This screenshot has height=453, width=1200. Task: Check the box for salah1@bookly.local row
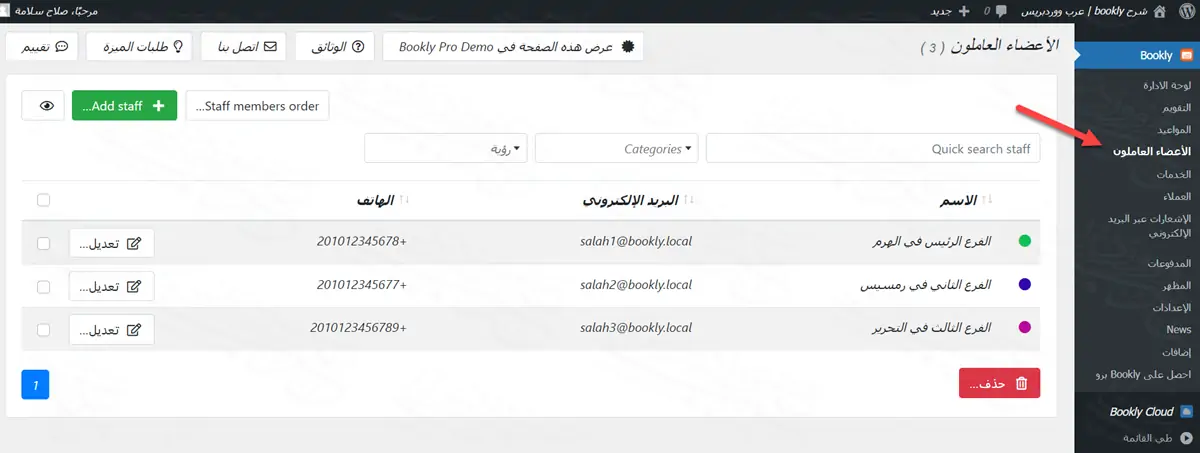coord(43,243)
